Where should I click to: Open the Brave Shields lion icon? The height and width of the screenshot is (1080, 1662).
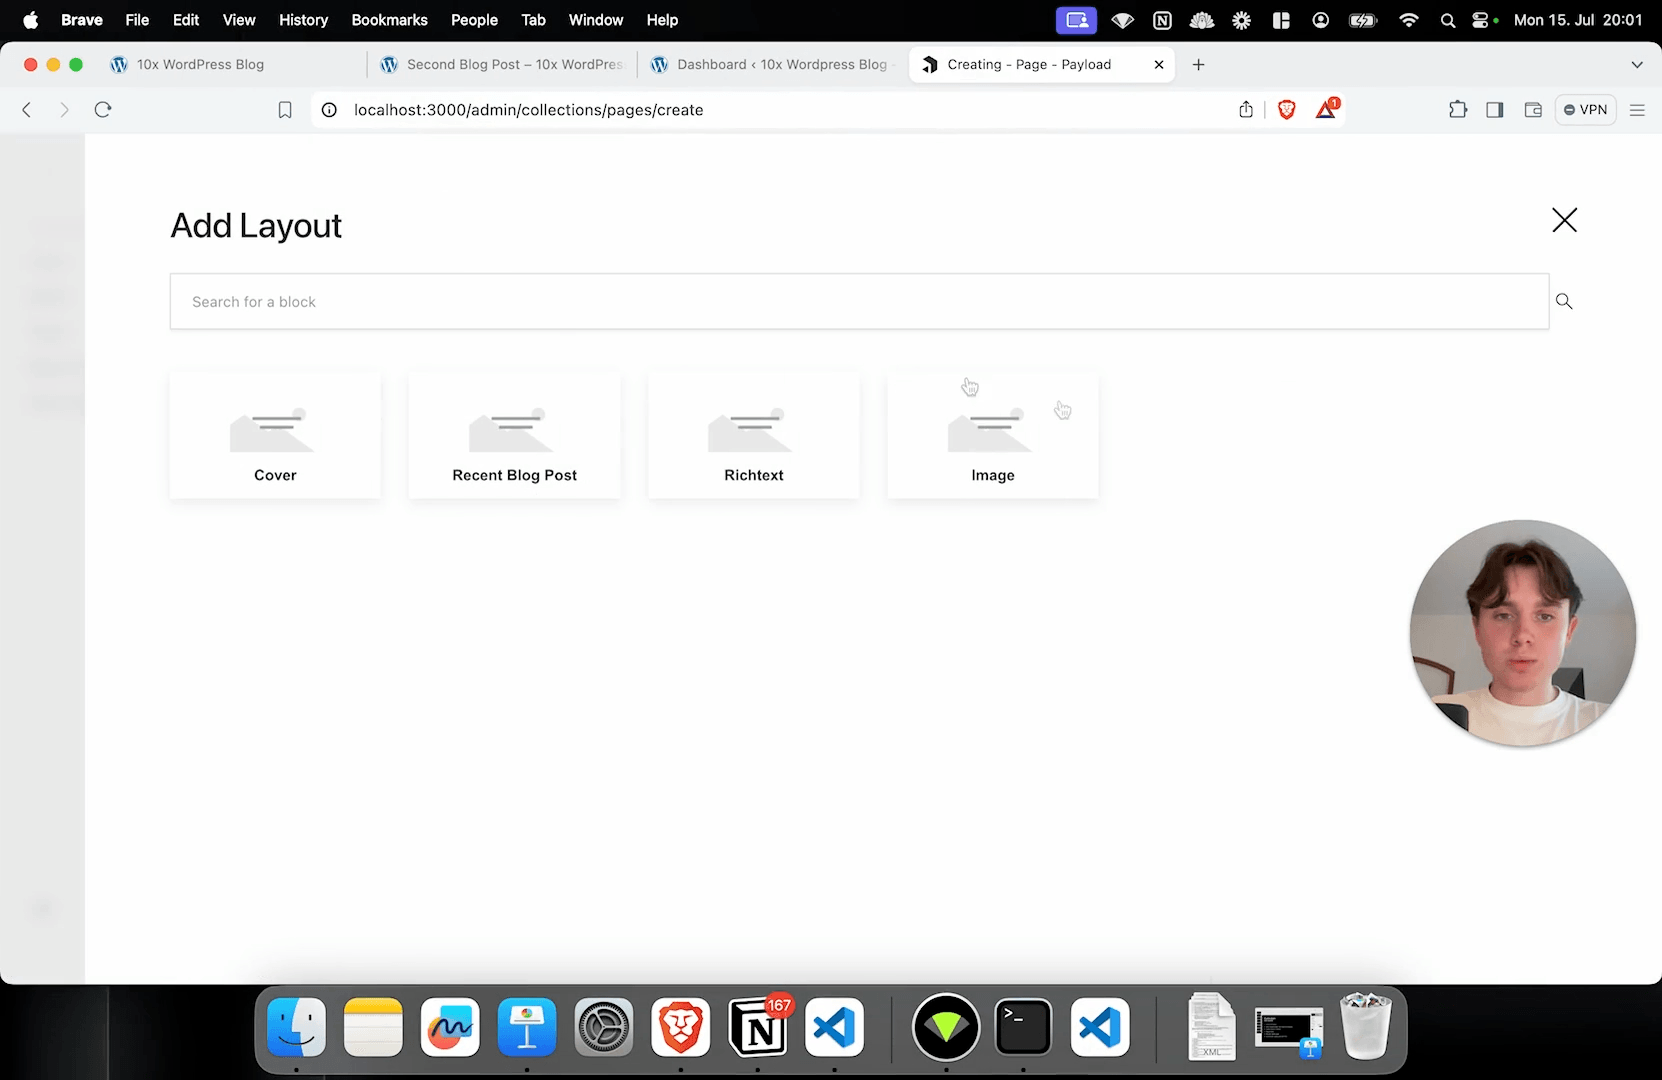pos(1287,110)
